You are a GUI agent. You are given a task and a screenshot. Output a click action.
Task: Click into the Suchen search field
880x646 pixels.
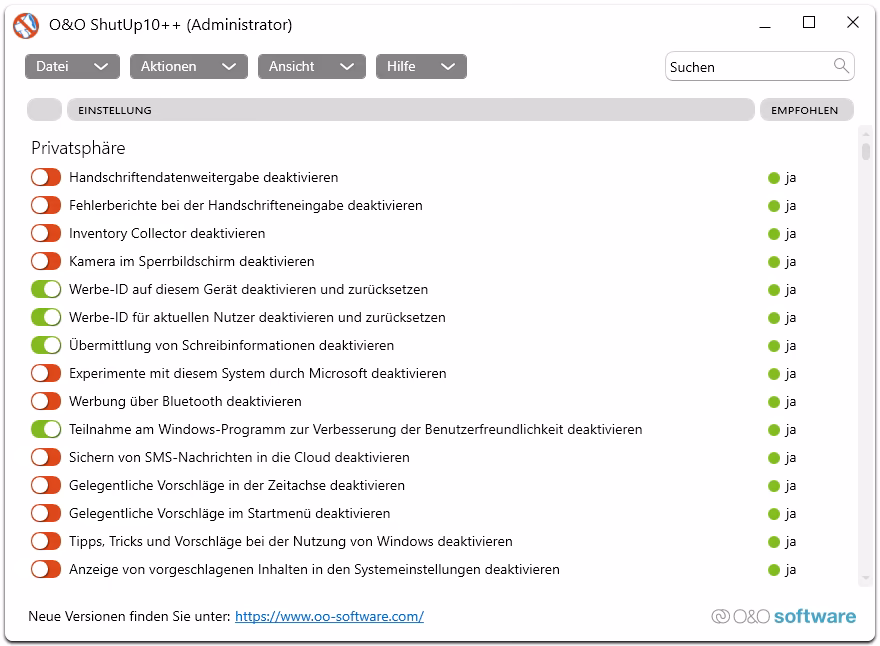coord(748,67)
